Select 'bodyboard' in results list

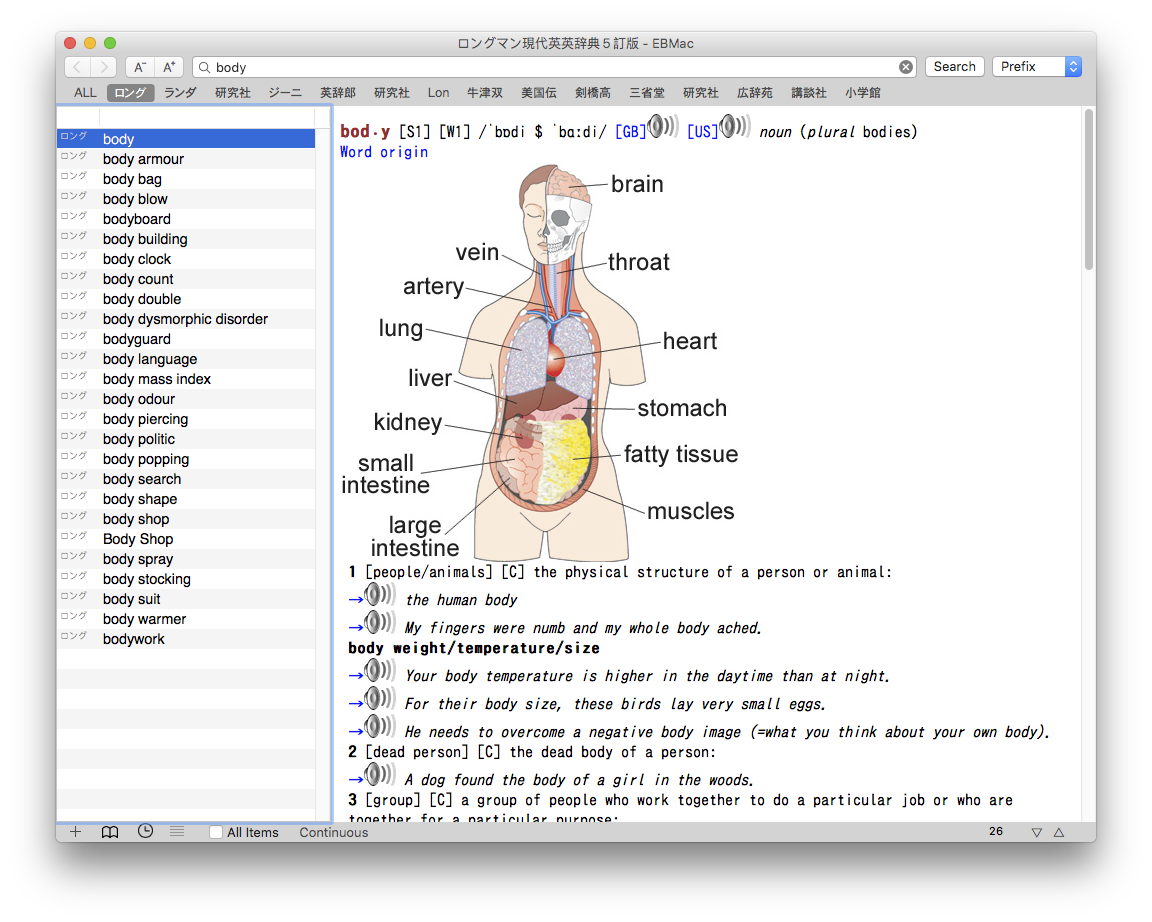tap(187, 219)
